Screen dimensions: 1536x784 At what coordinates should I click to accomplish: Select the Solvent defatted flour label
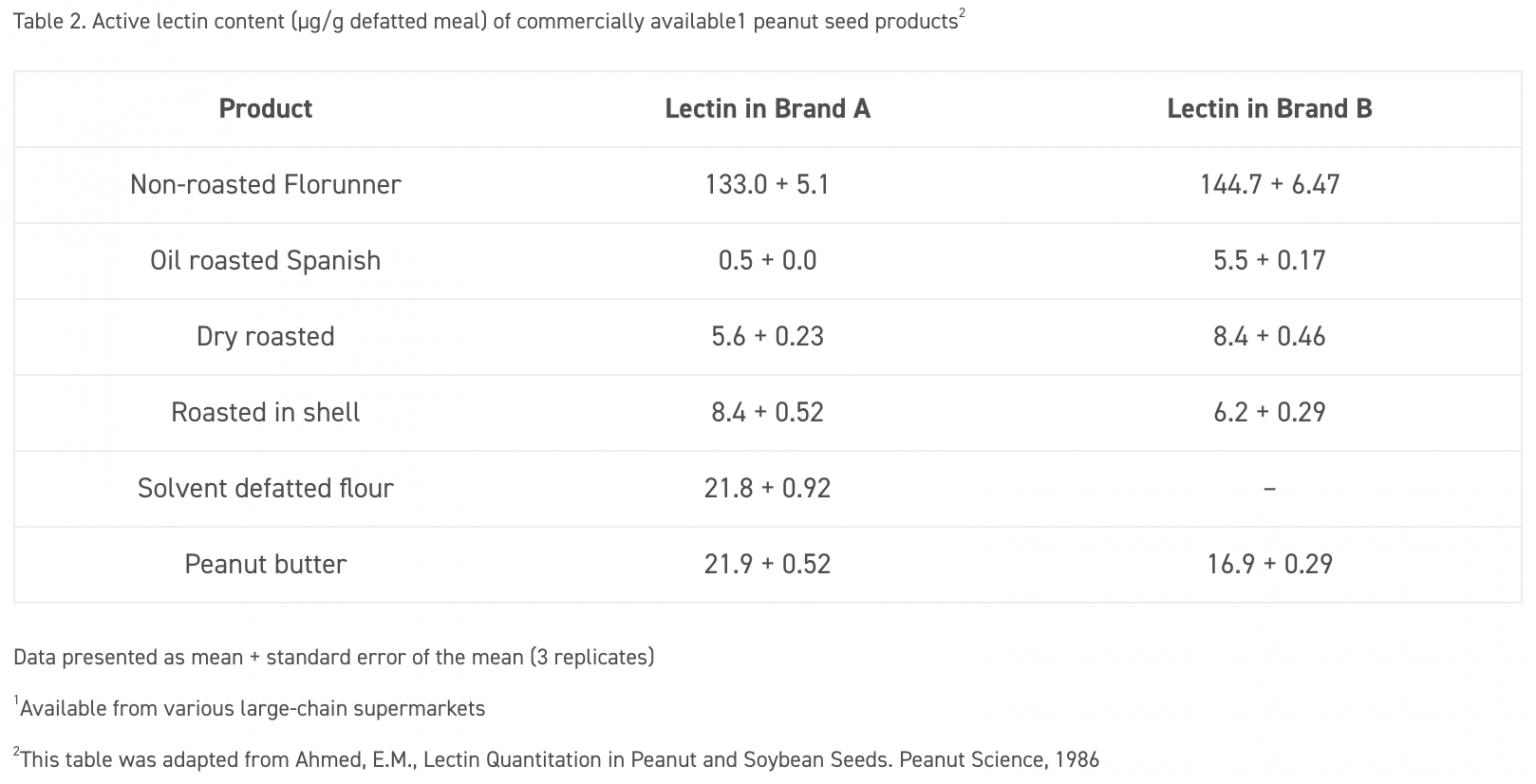click(265, 489)
